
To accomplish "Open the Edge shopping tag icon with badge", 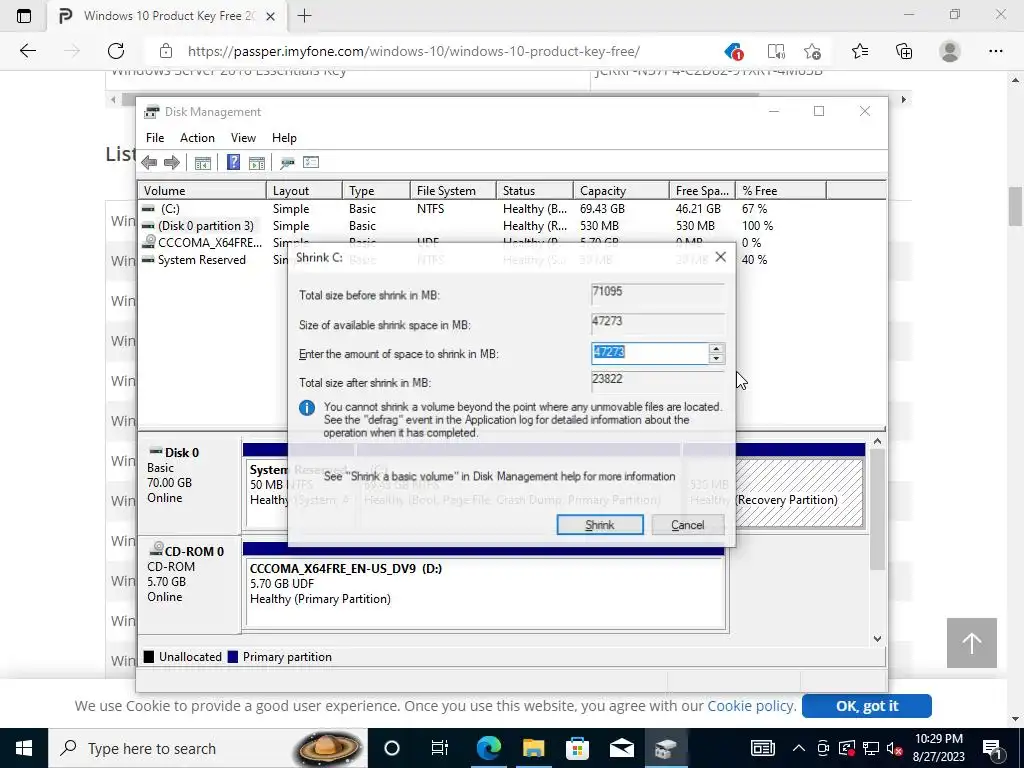I will 733,51.
